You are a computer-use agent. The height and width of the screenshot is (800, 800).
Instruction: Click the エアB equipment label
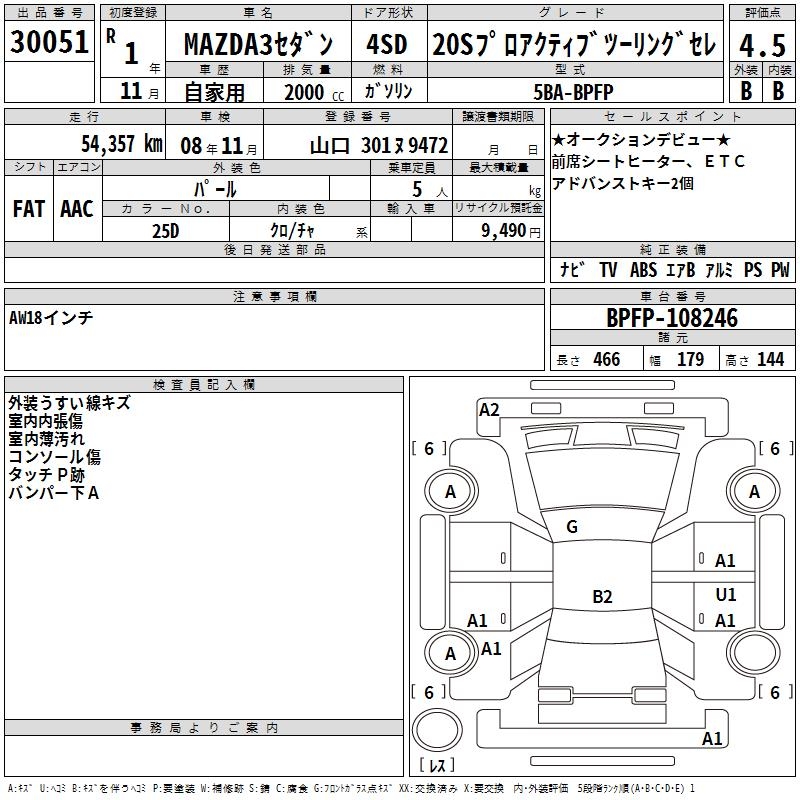[x=681, y=269]
